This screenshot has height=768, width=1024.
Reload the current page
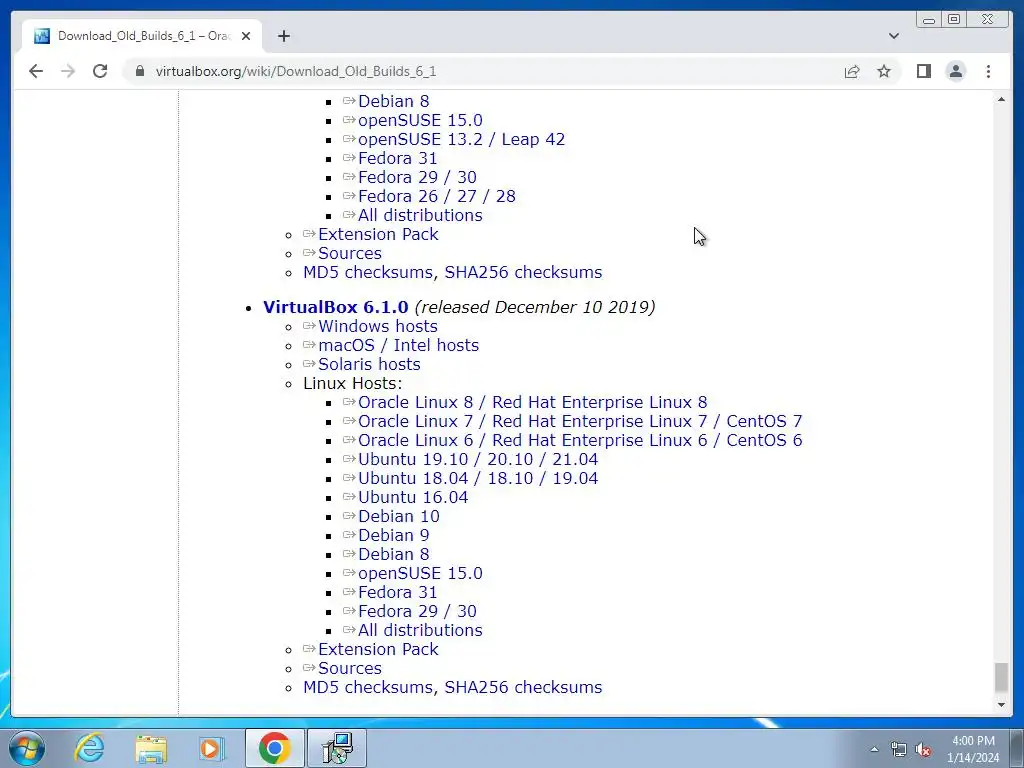pyautogui.click(x=100, y=71)
